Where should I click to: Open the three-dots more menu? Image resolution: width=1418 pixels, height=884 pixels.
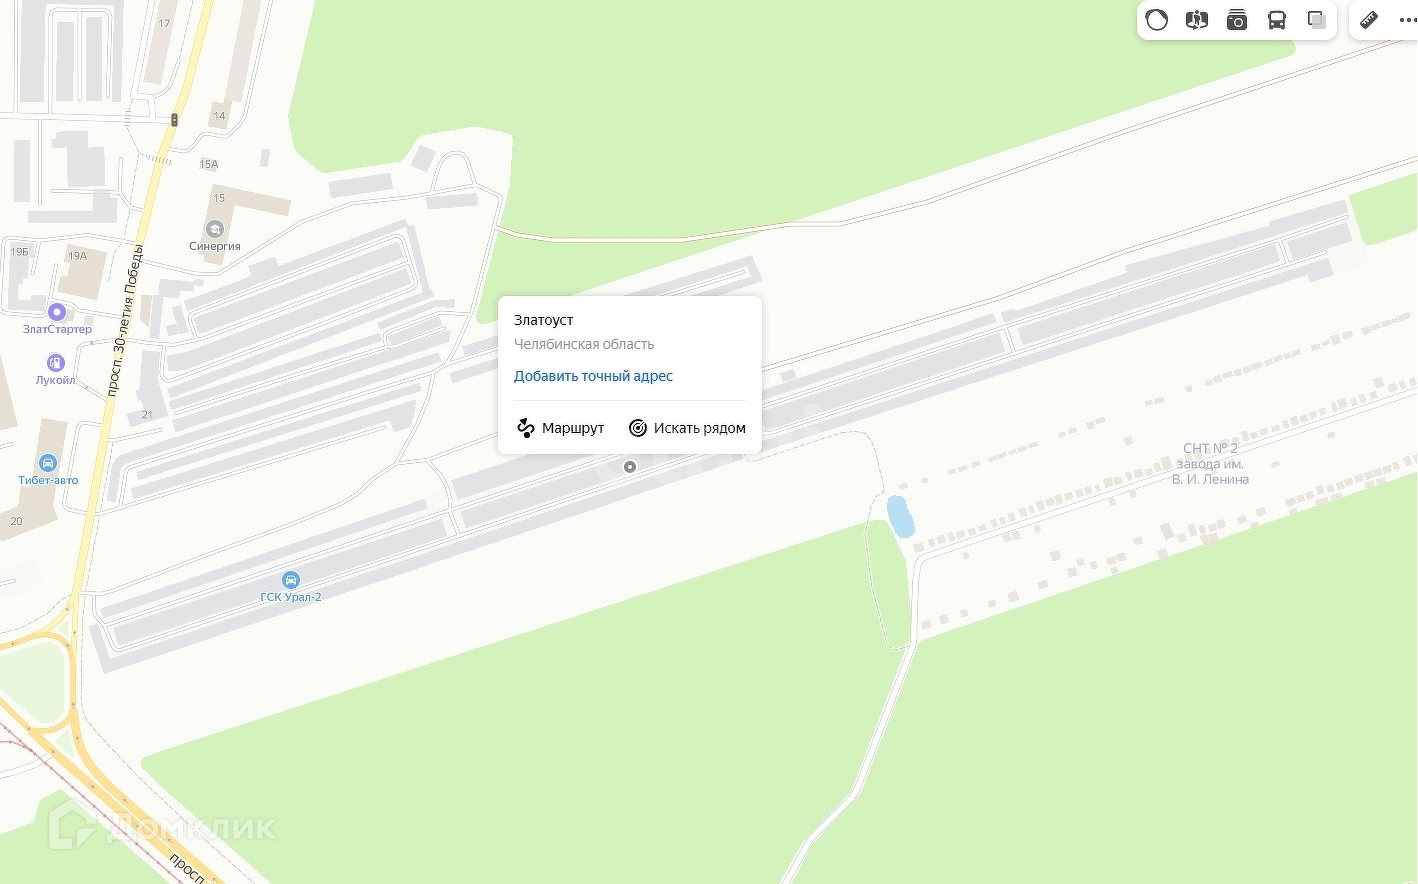point(1407,20)
